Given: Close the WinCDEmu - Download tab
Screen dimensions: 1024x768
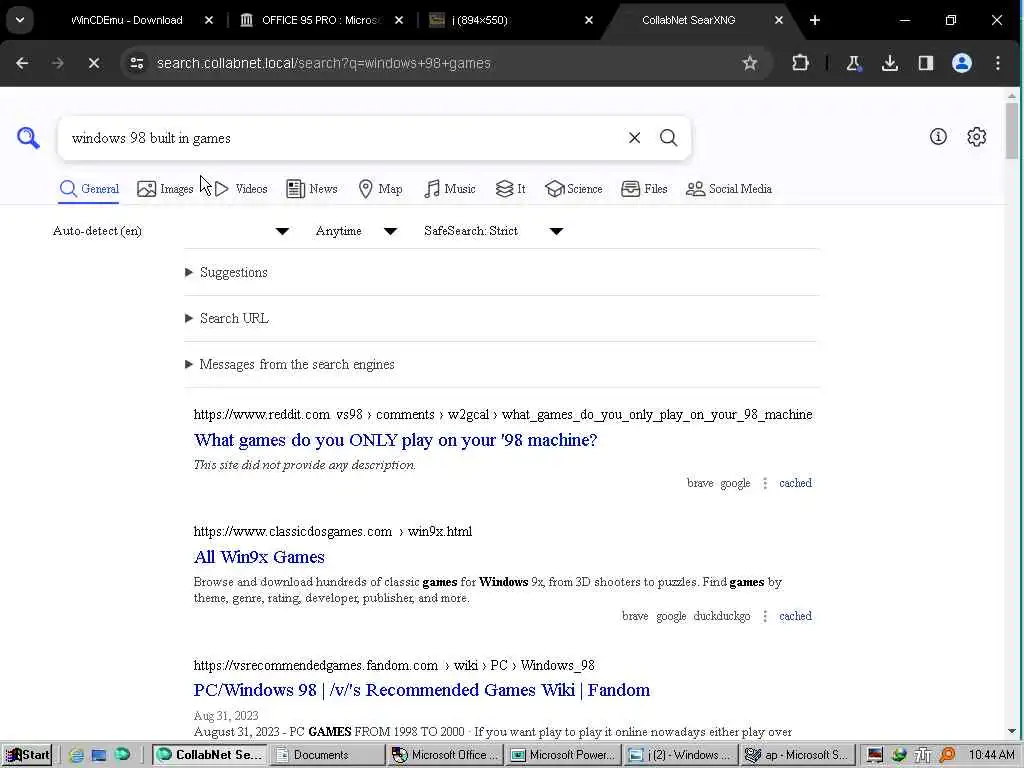Looking at the screenshot, I should pos(208,20).
